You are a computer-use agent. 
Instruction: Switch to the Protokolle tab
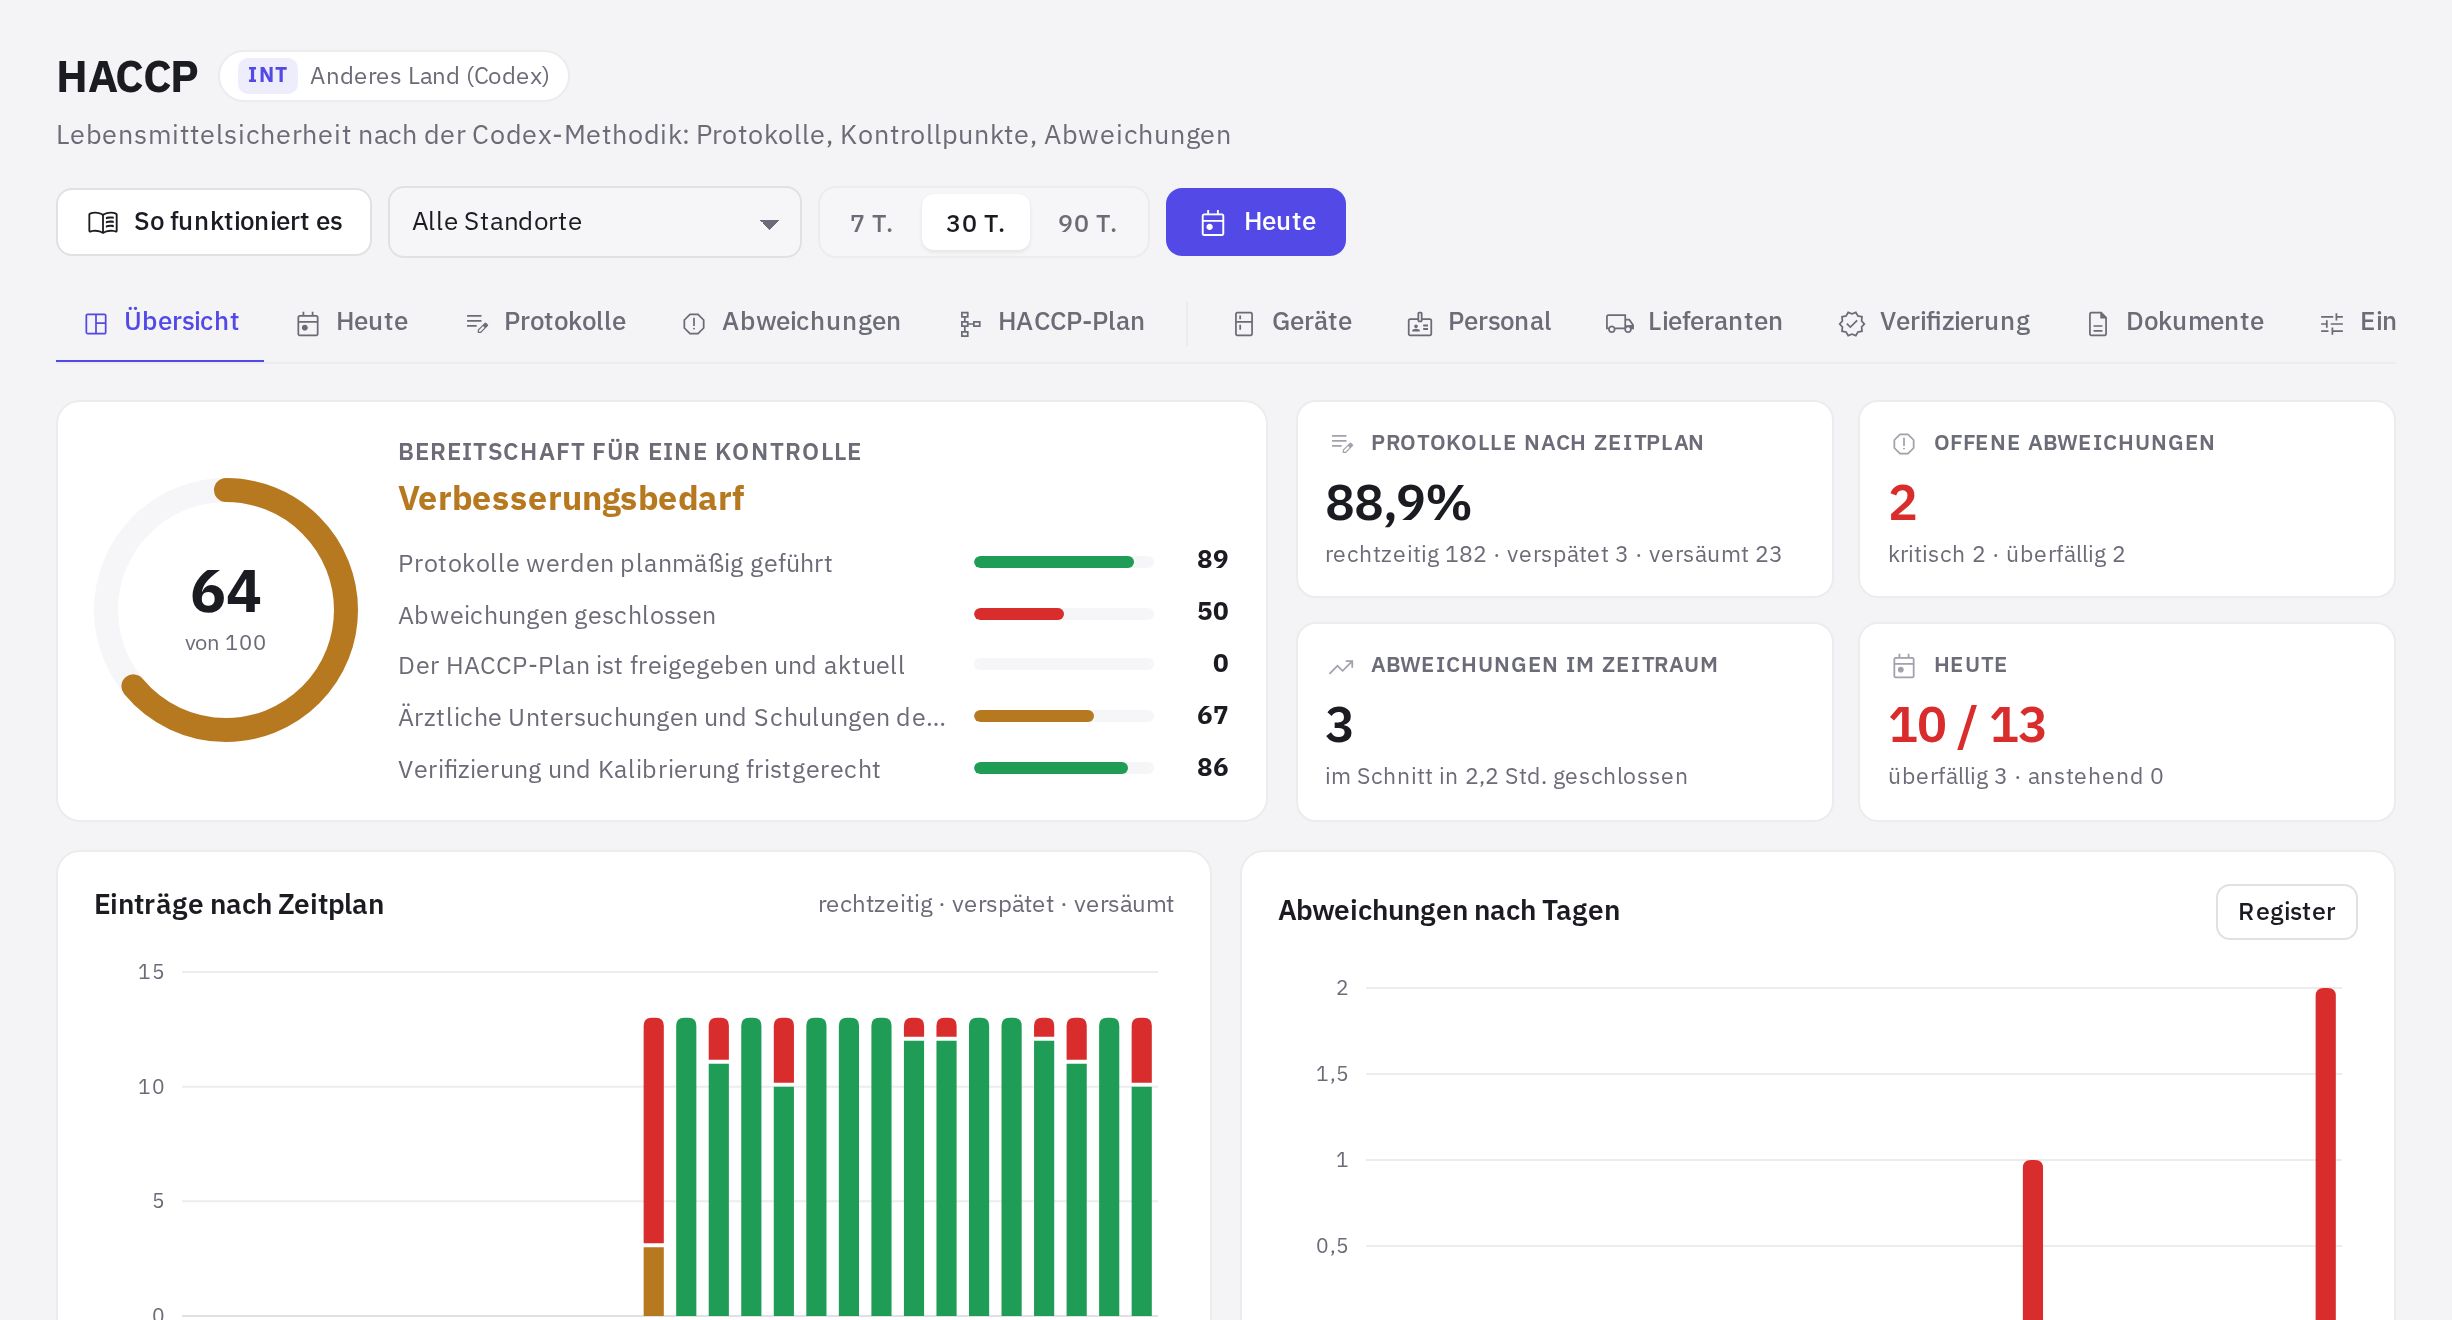pyautogui.click(x=546, y=322)
